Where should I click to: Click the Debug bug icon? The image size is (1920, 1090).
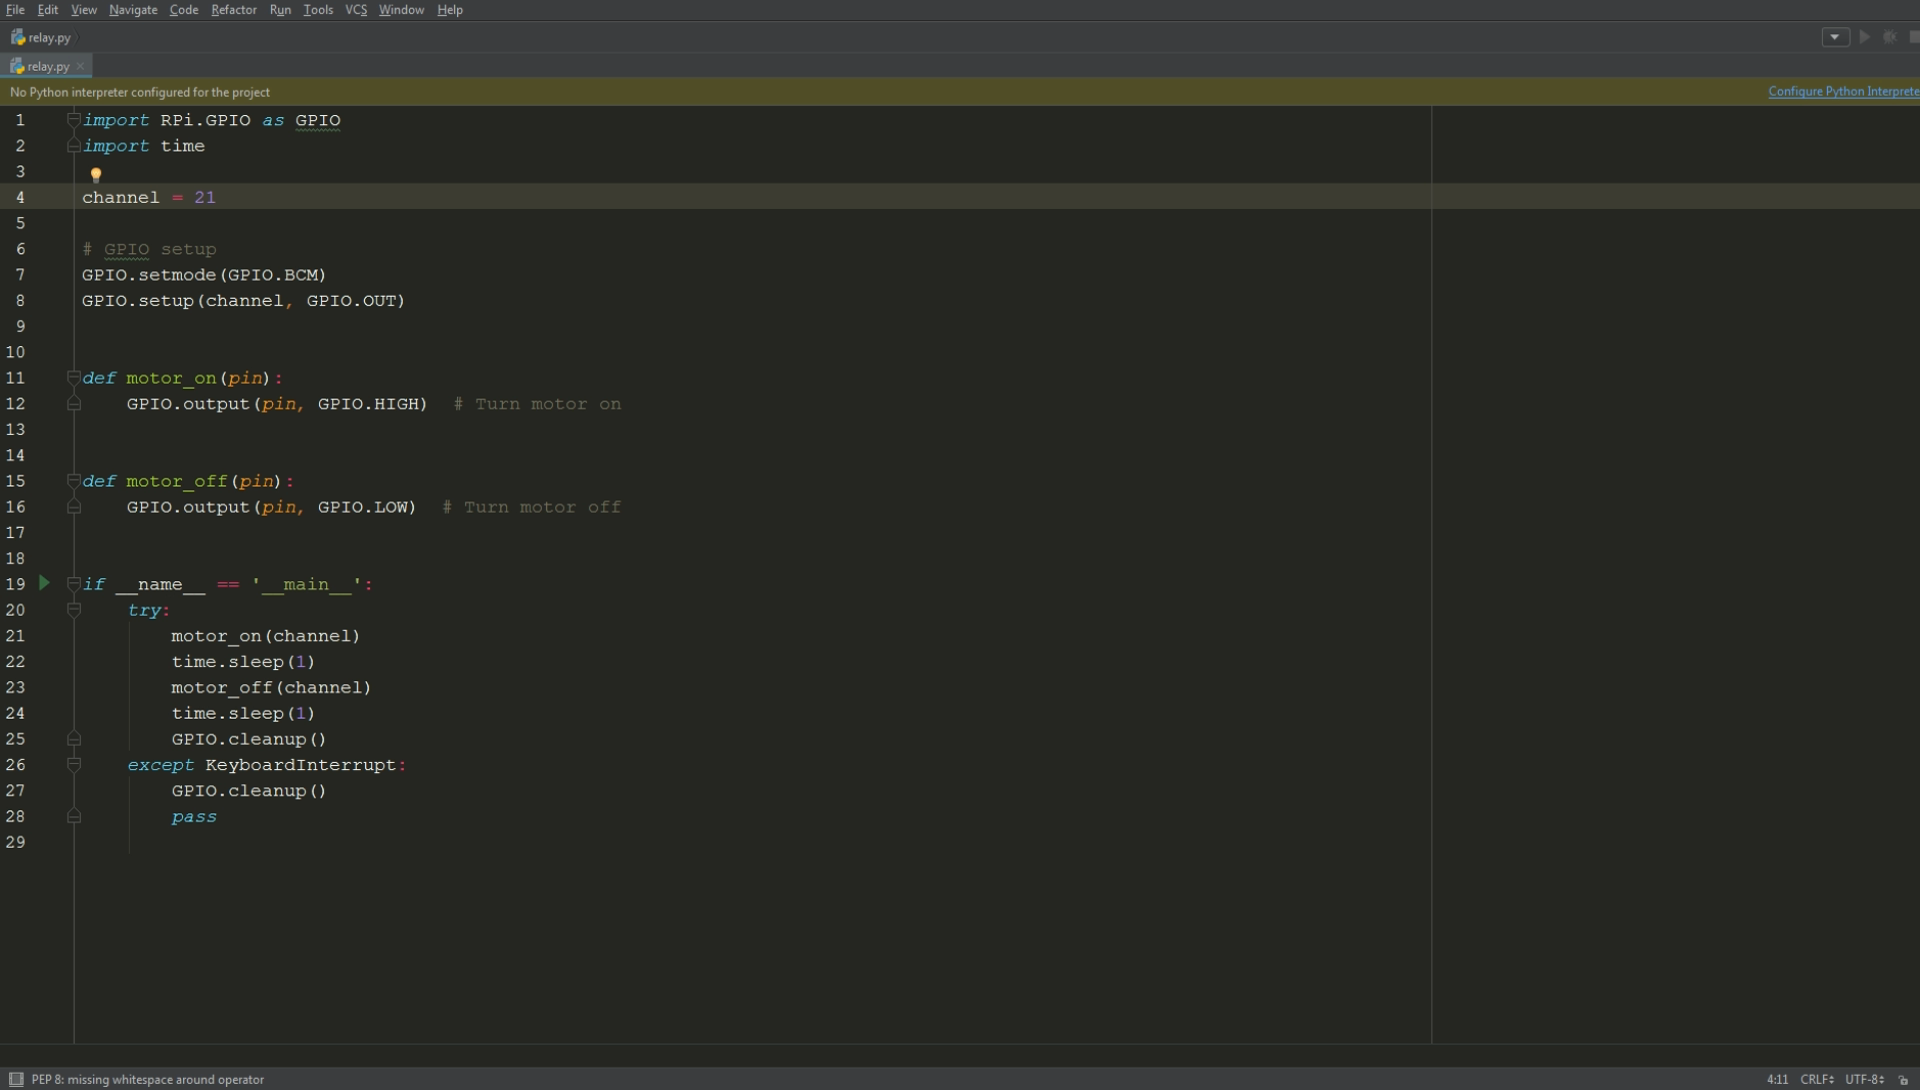[x=1890, y=37]
